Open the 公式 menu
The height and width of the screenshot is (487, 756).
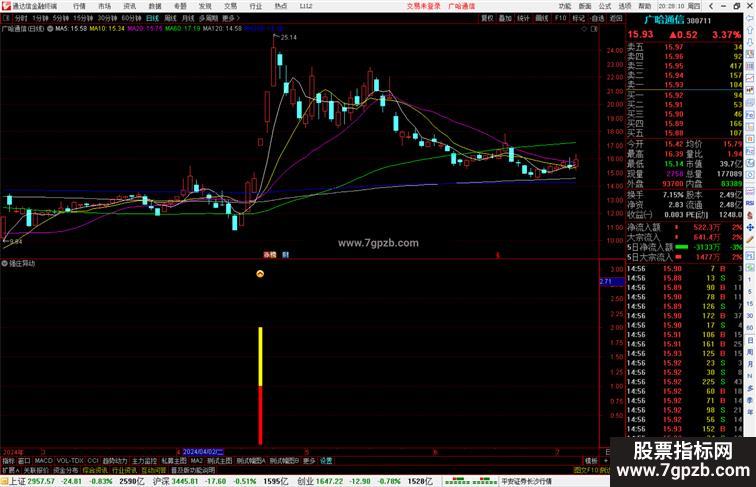click(x=605, y=6)
